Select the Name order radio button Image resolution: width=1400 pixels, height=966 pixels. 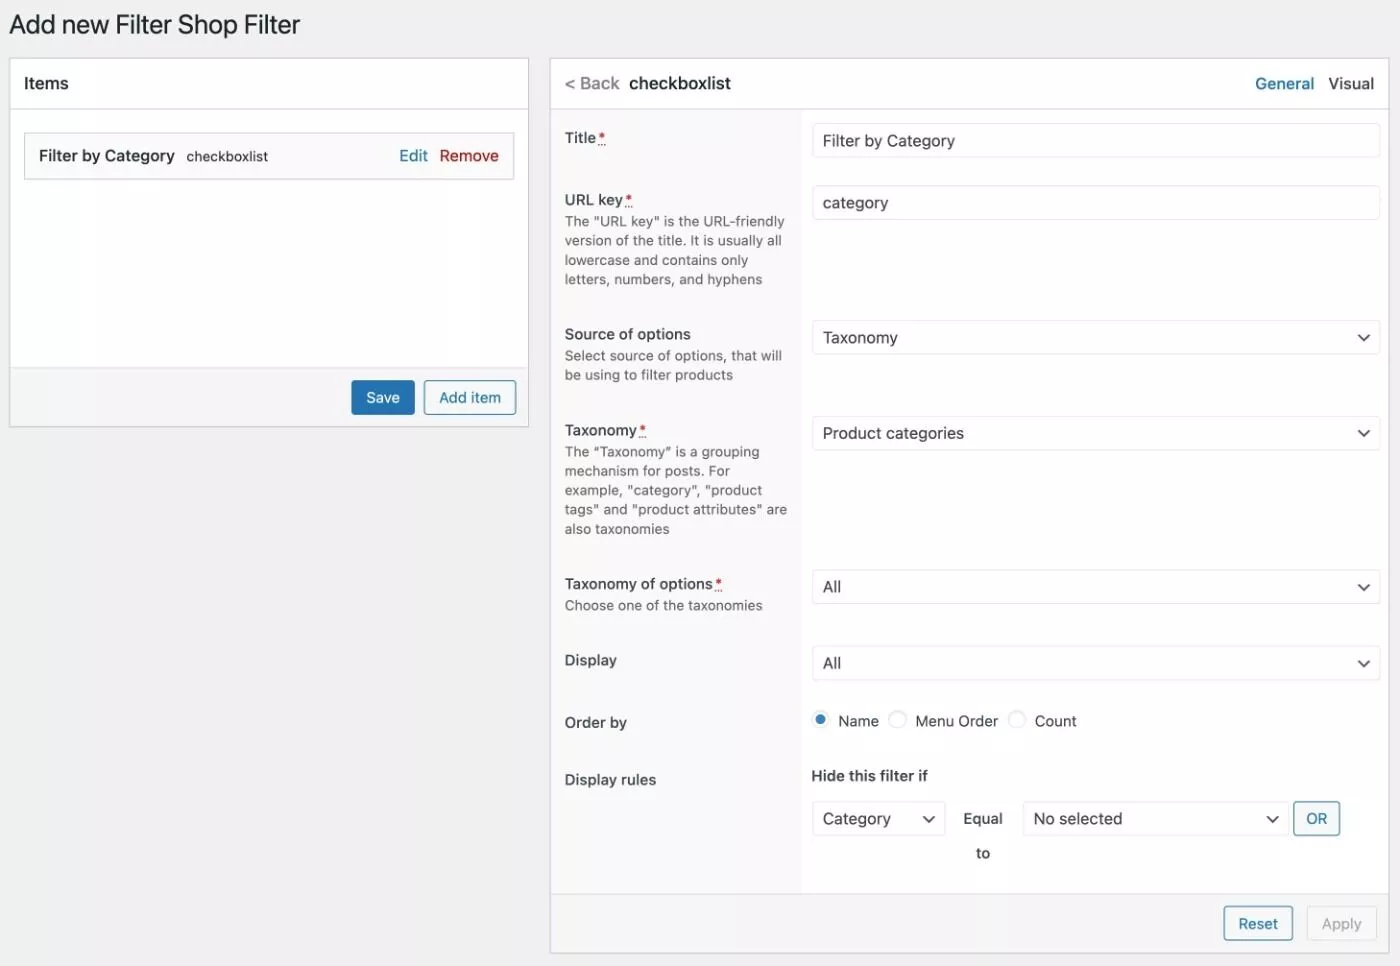coord(821,720)
